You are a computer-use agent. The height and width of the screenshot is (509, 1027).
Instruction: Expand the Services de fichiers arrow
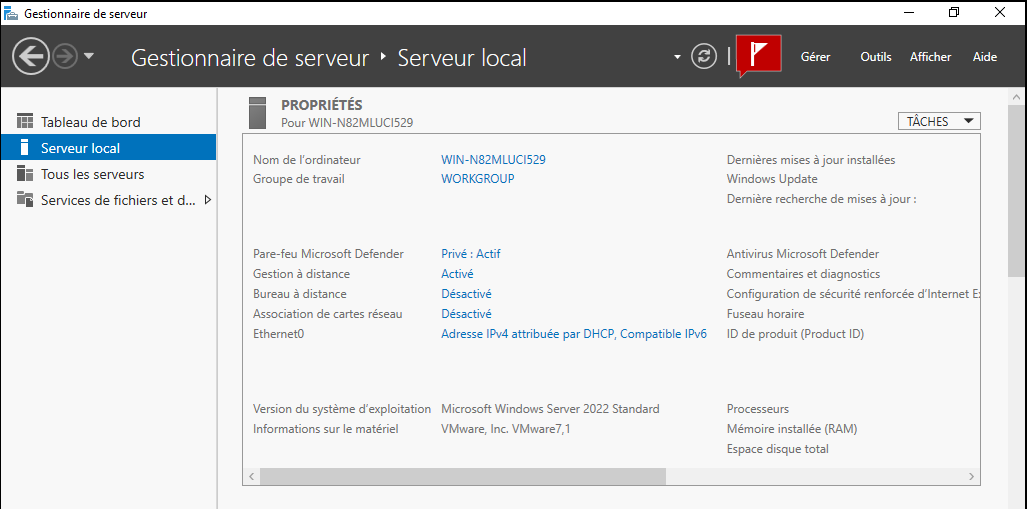coord(208,200)
